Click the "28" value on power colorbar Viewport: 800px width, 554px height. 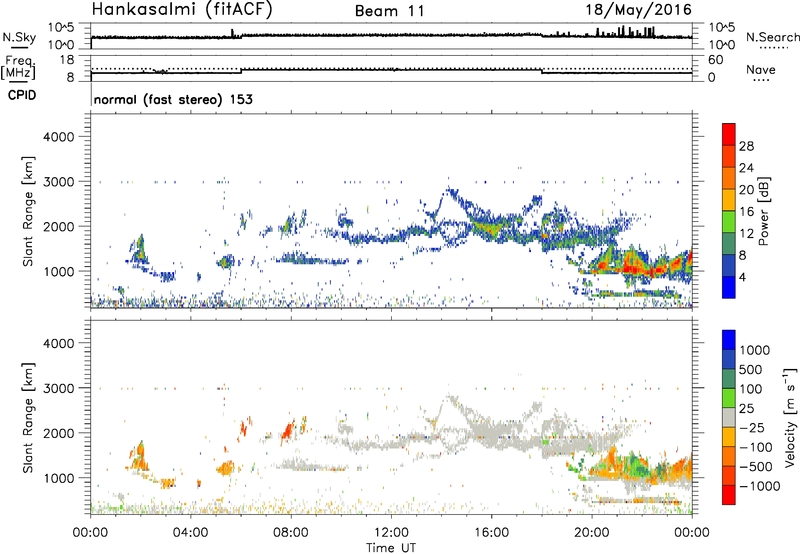click(x=746, y=146)
